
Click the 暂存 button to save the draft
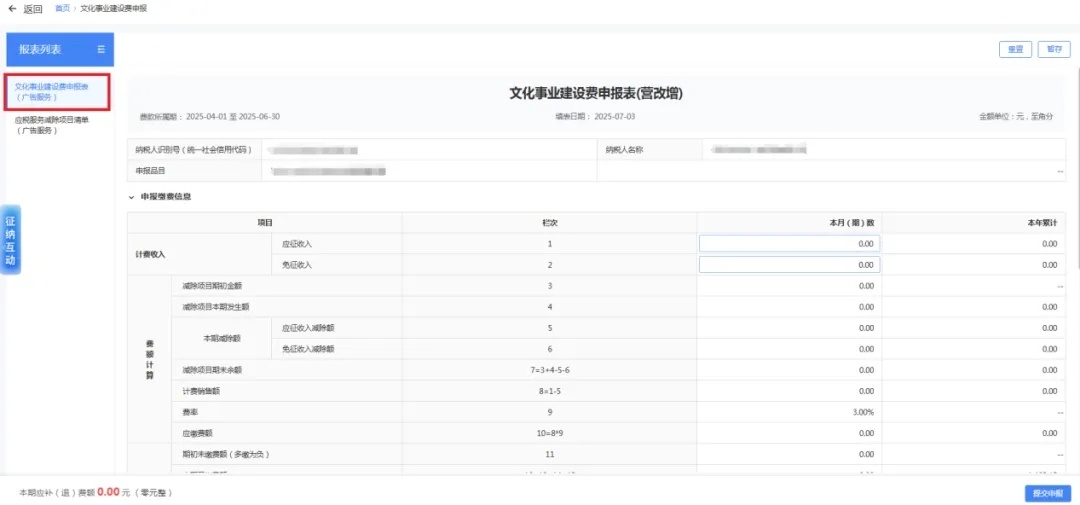[1054, 49]
